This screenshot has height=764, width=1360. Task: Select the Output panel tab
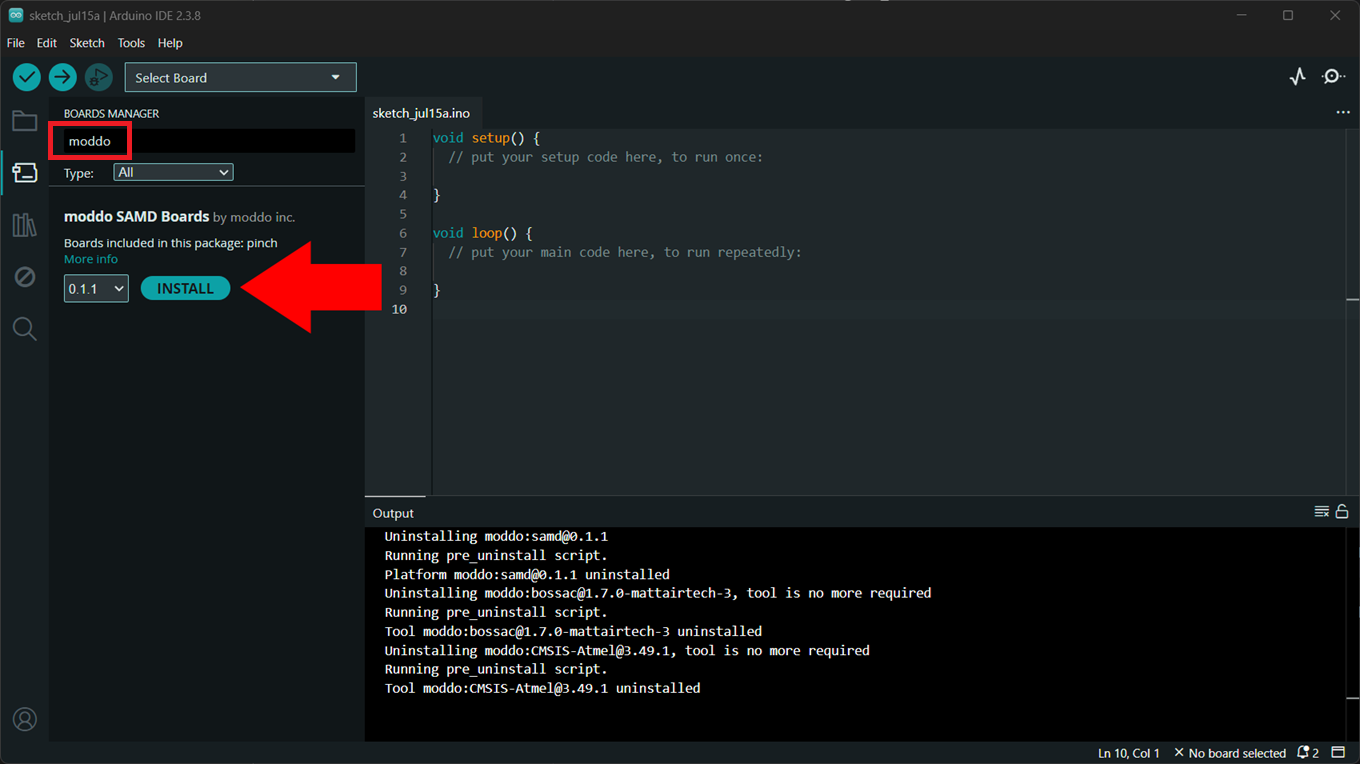pos(393,513)
